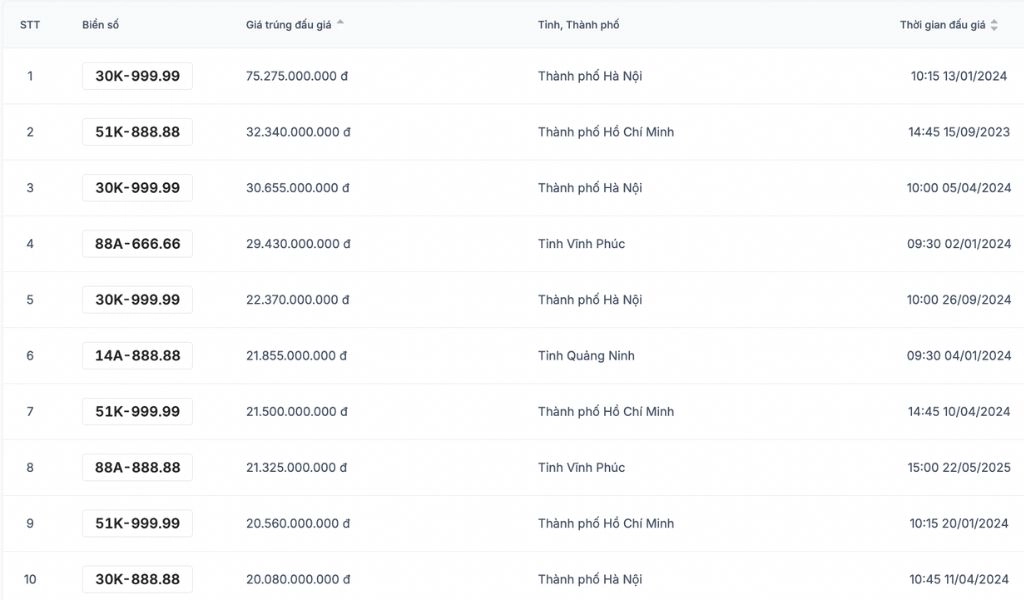
Task: Click plate 30K-999.99 in row 5
Action: coord(137,300)
